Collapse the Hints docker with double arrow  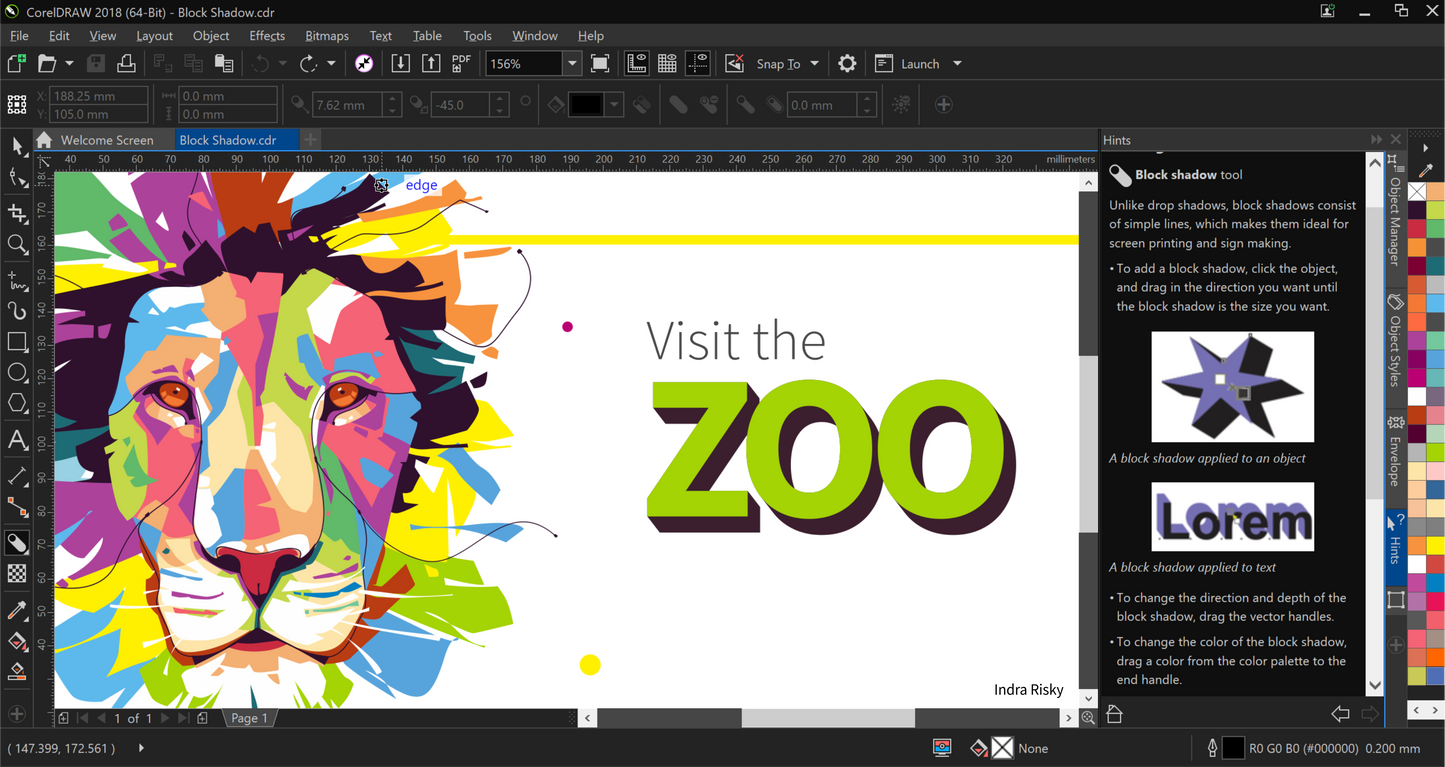1377,140
